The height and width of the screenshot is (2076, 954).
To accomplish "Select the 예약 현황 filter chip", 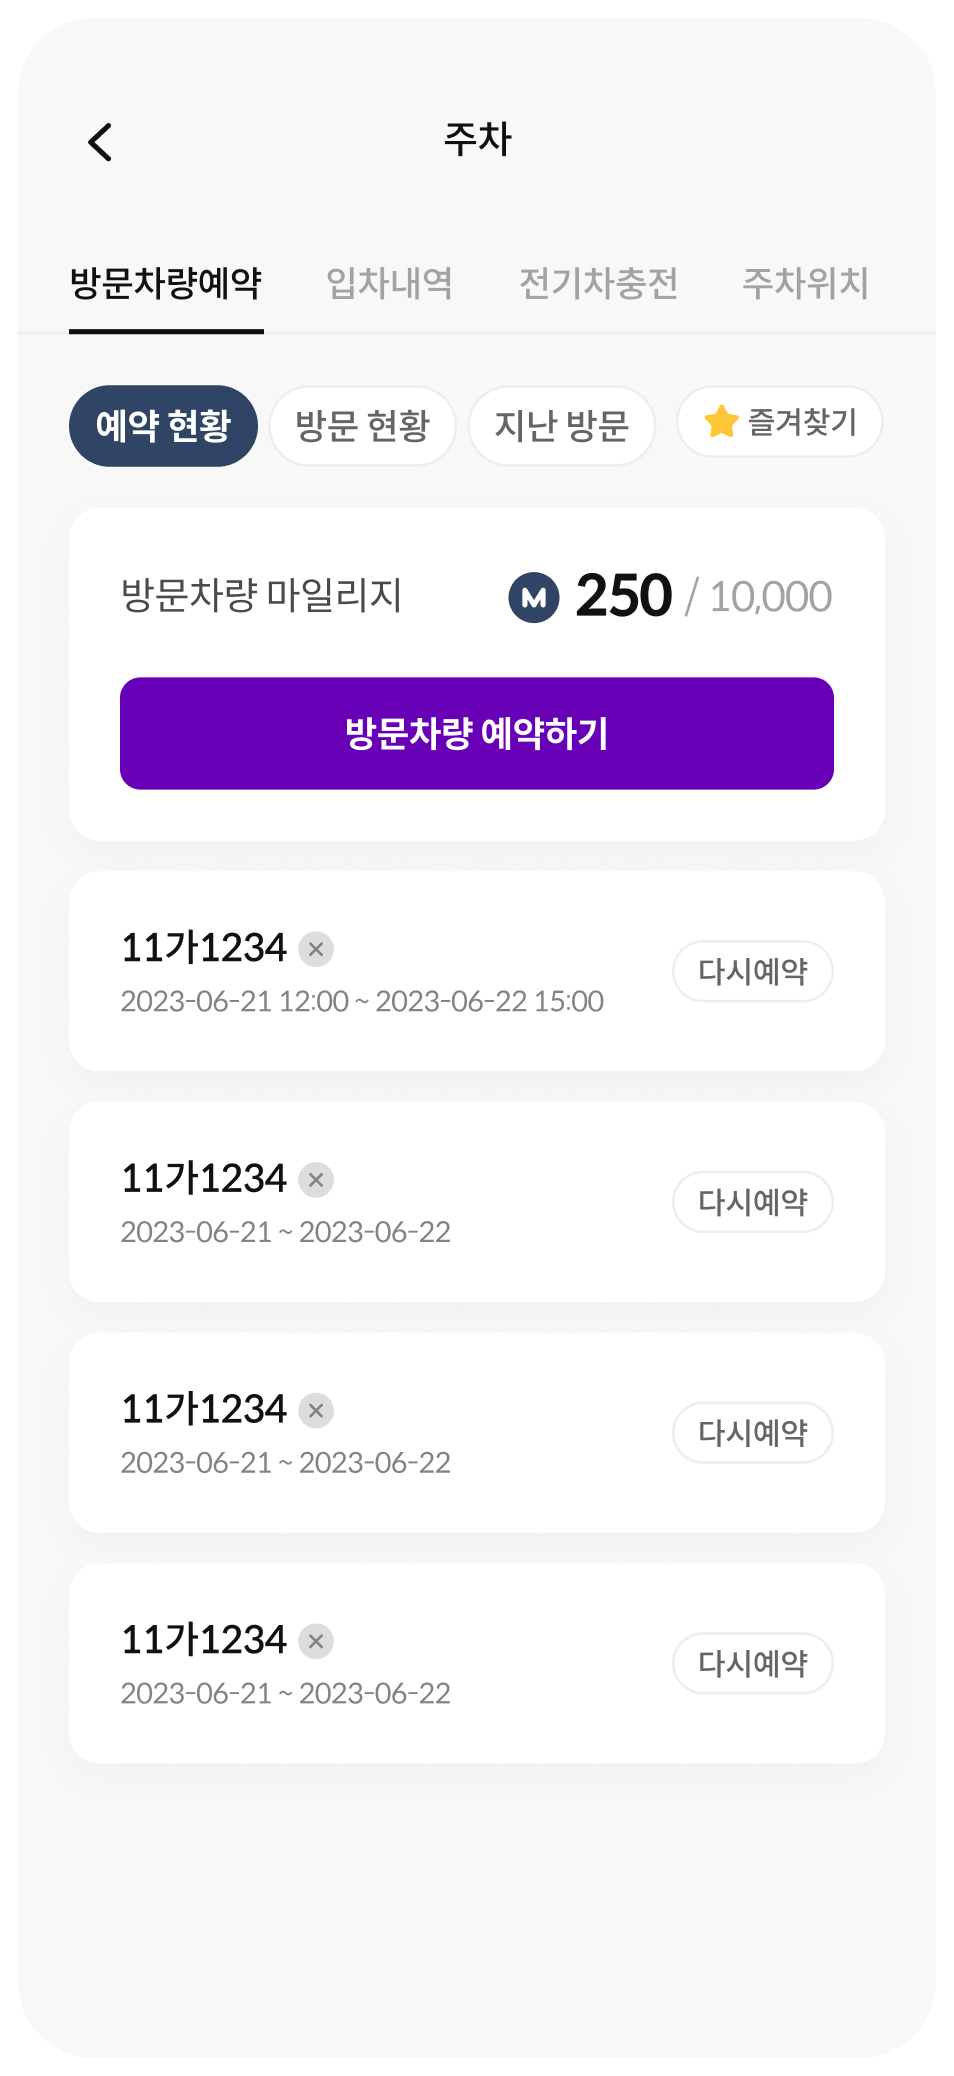I will pos(163,426).
